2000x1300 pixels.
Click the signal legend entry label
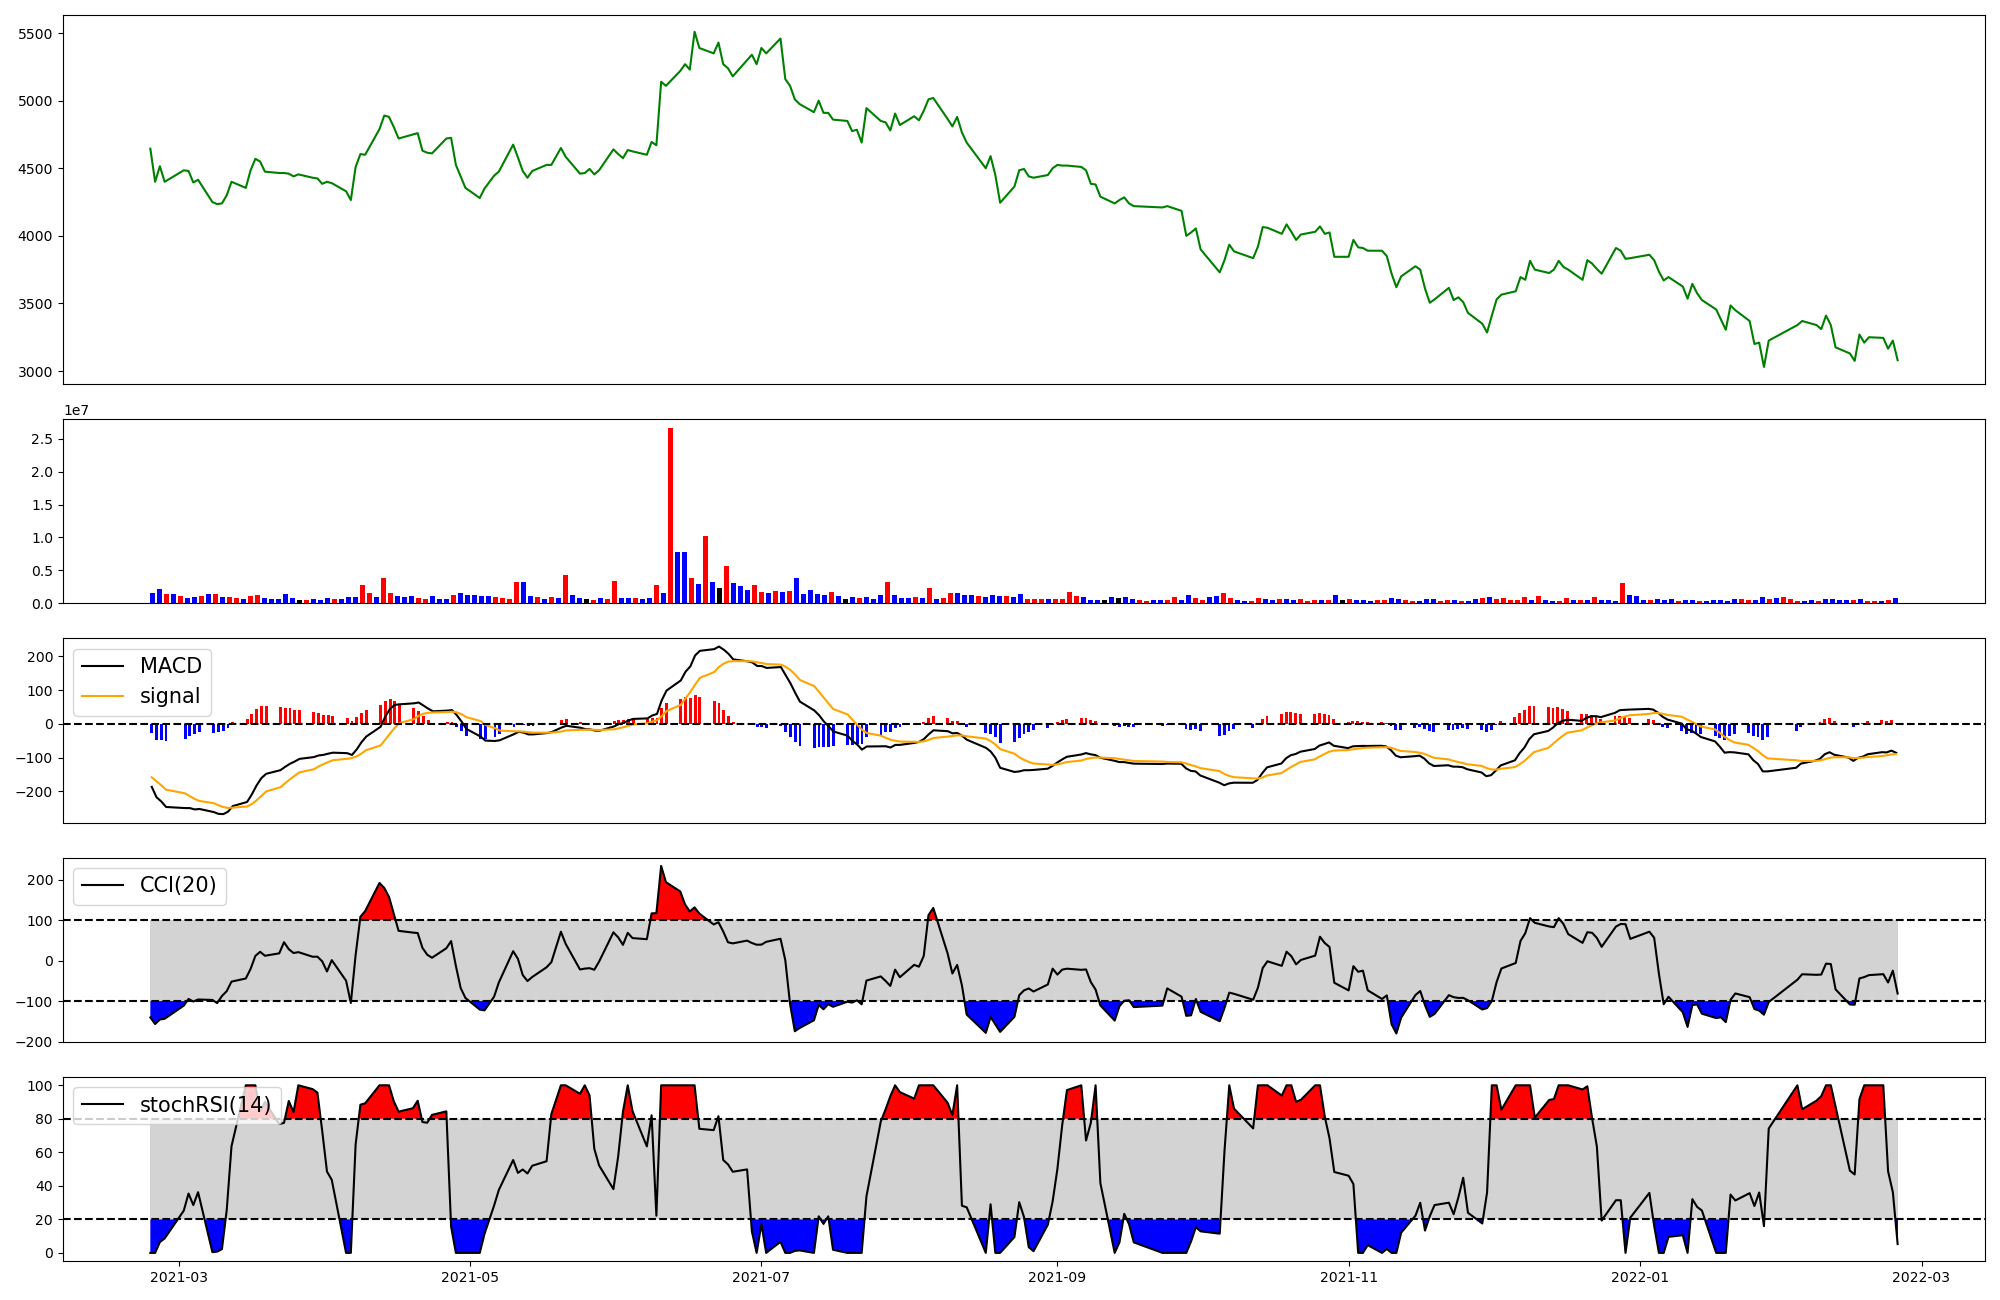(170, 696)
